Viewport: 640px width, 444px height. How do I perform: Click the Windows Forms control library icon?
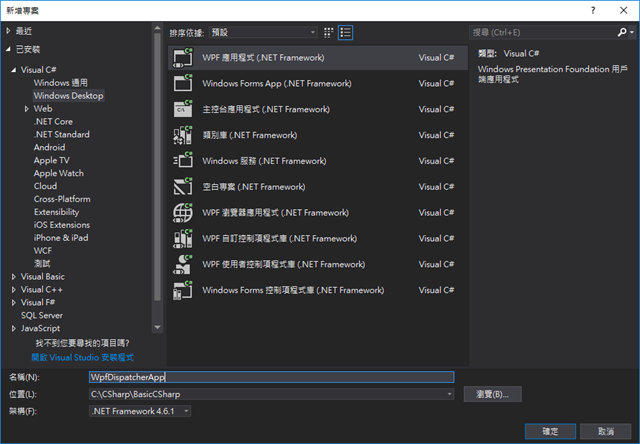(183, 290)
